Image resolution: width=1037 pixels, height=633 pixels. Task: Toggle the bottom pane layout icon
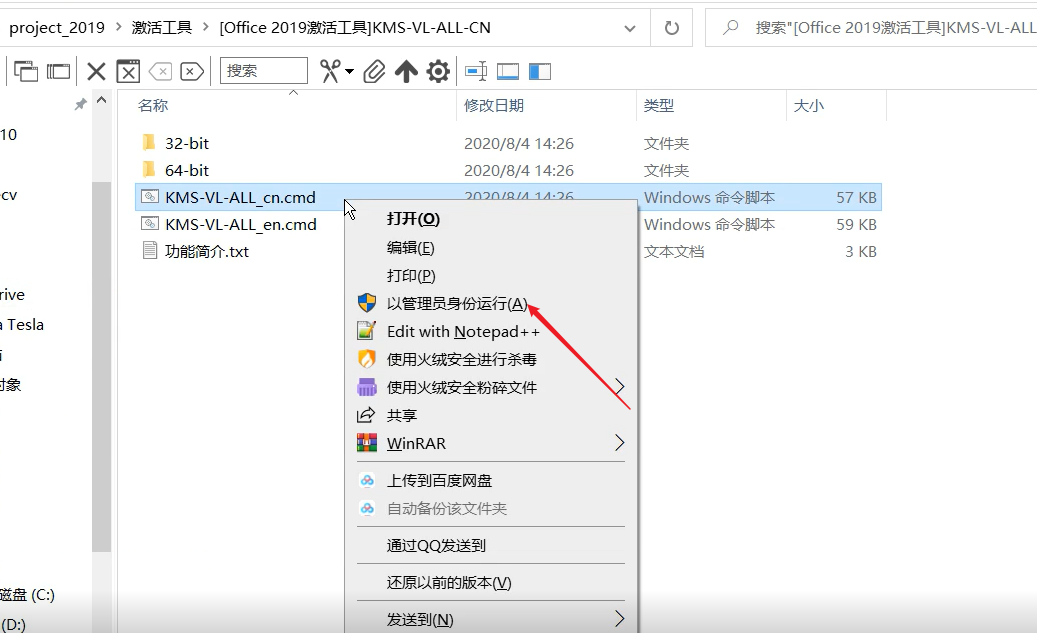(508, 71)
